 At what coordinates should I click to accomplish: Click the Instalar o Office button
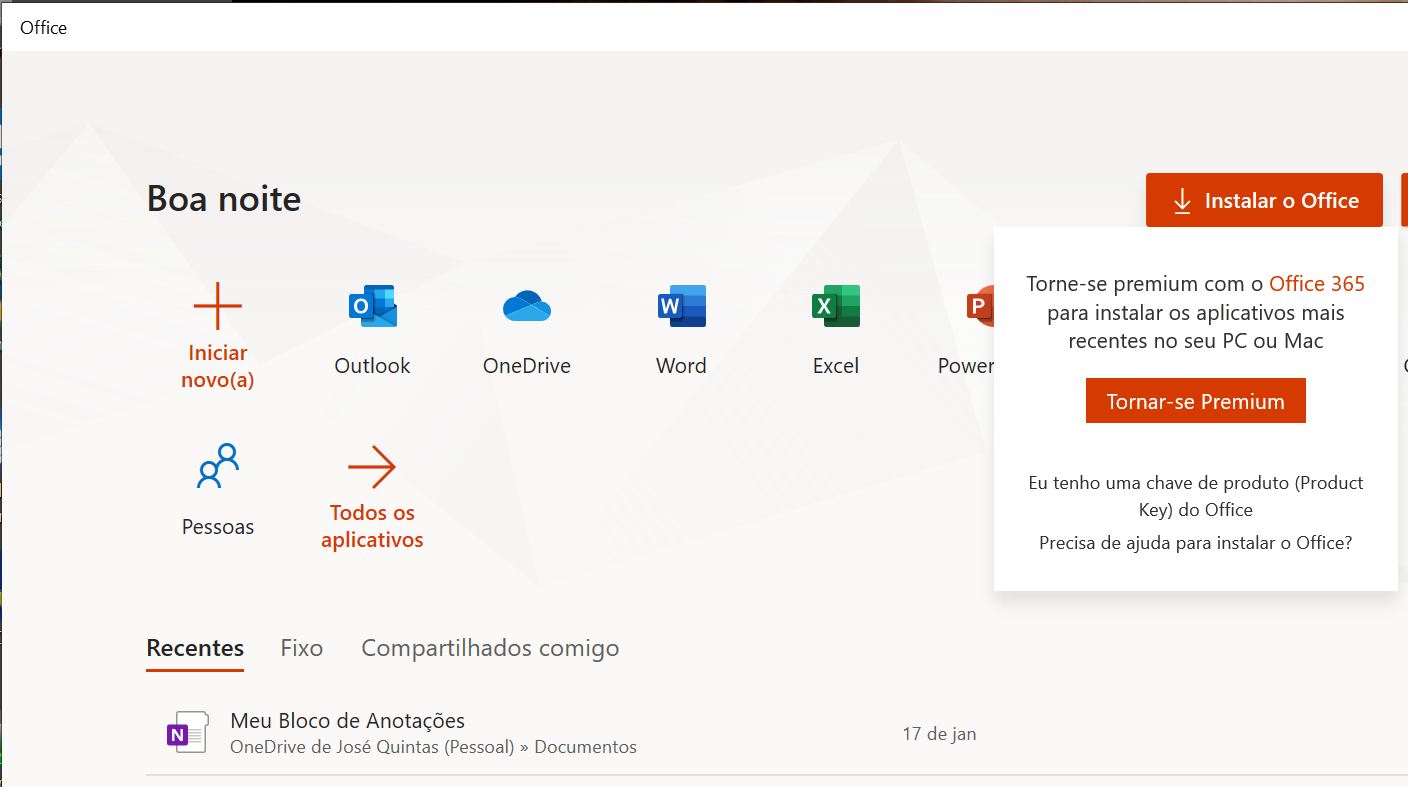point(1264,200)
